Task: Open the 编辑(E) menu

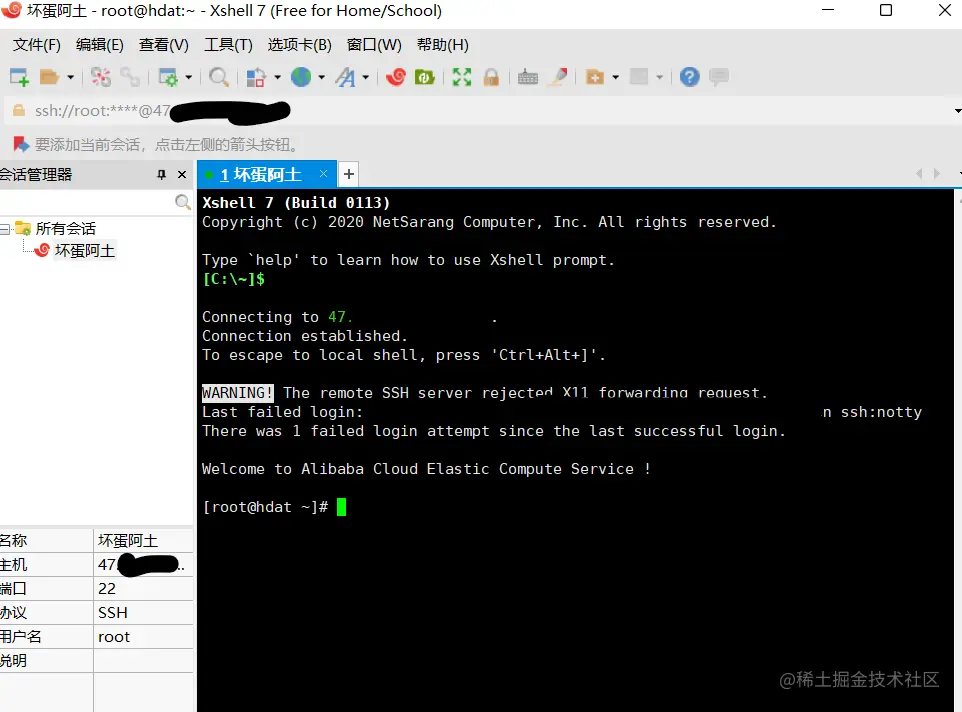Action: tap(100, 45)
